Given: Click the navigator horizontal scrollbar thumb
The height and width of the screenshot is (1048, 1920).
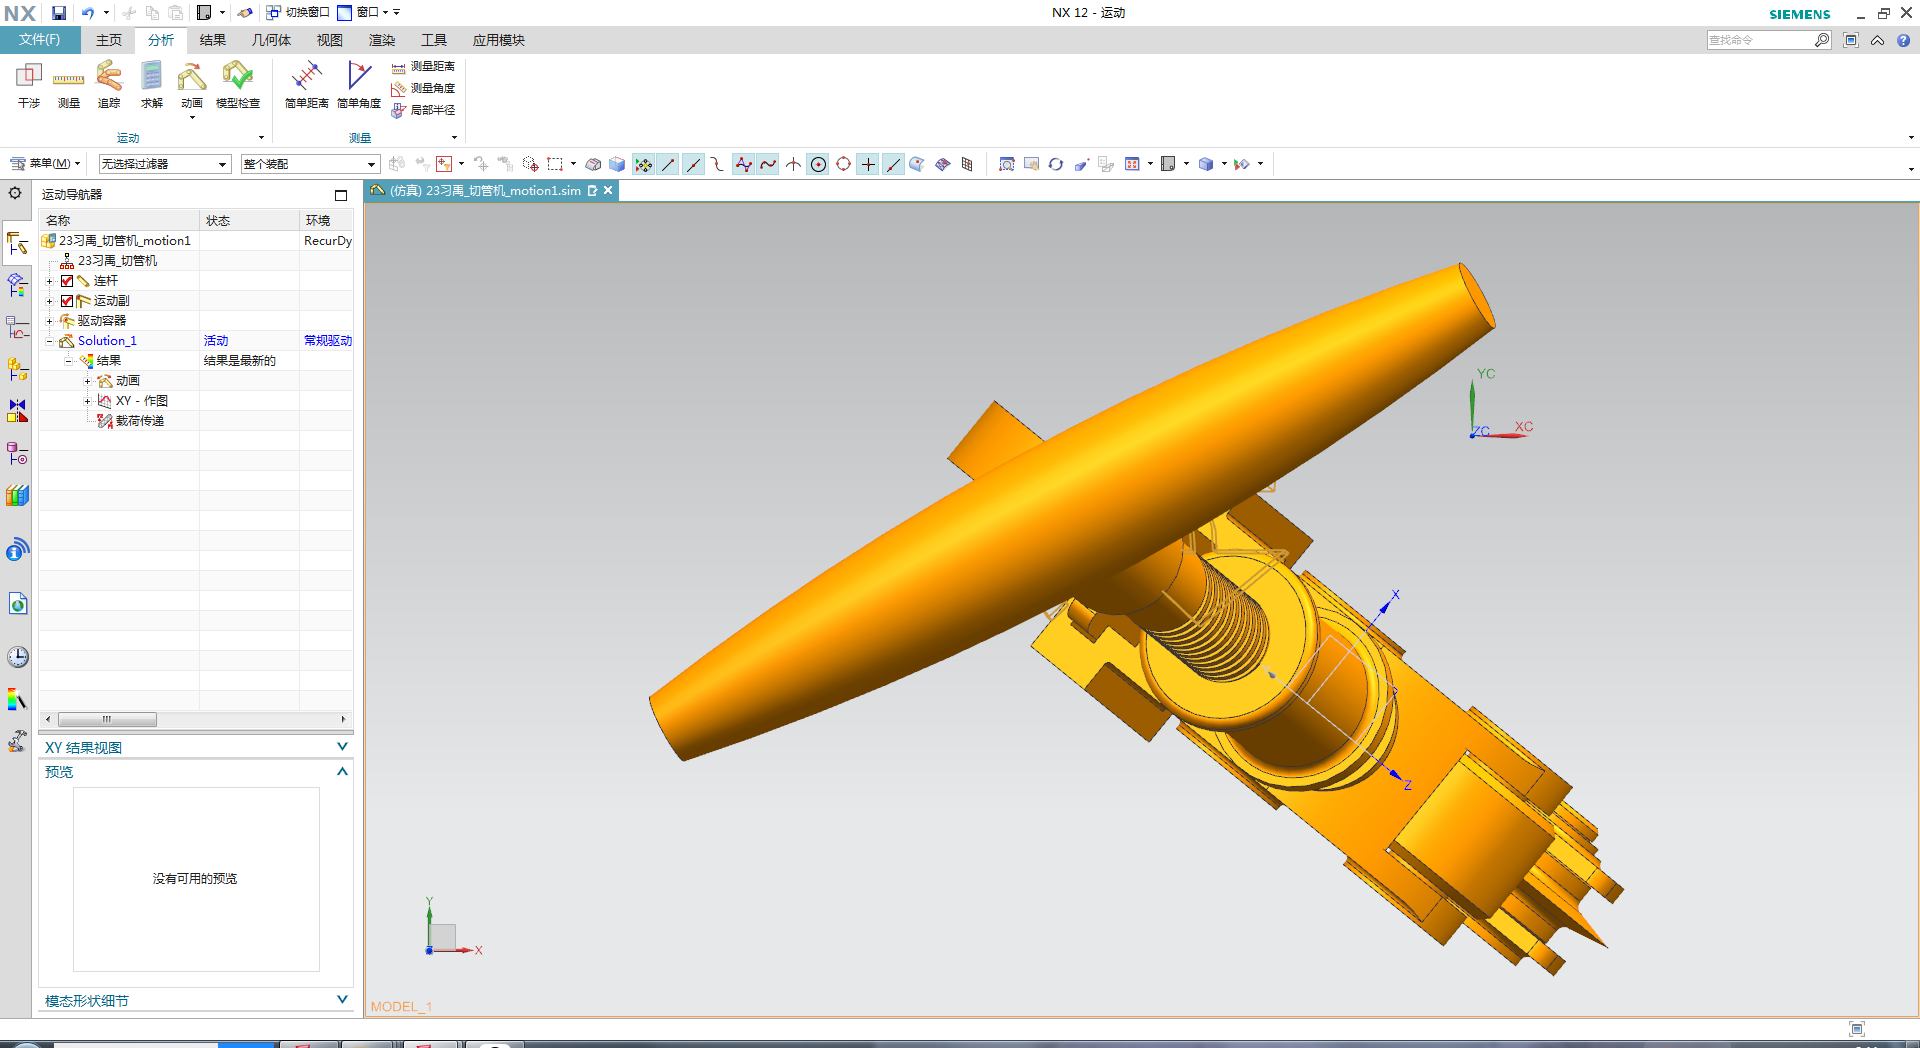Looking at the screenshot, I should pyautogui.click(x=107, y=719).
